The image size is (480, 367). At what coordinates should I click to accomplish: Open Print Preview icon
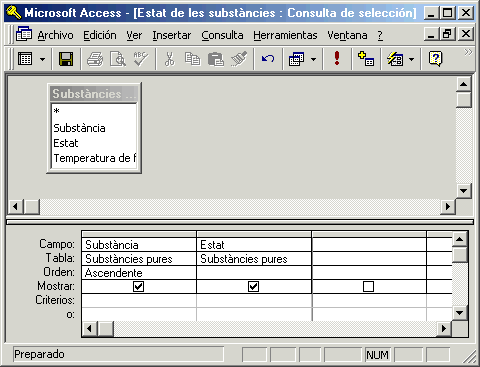[118, 59]
